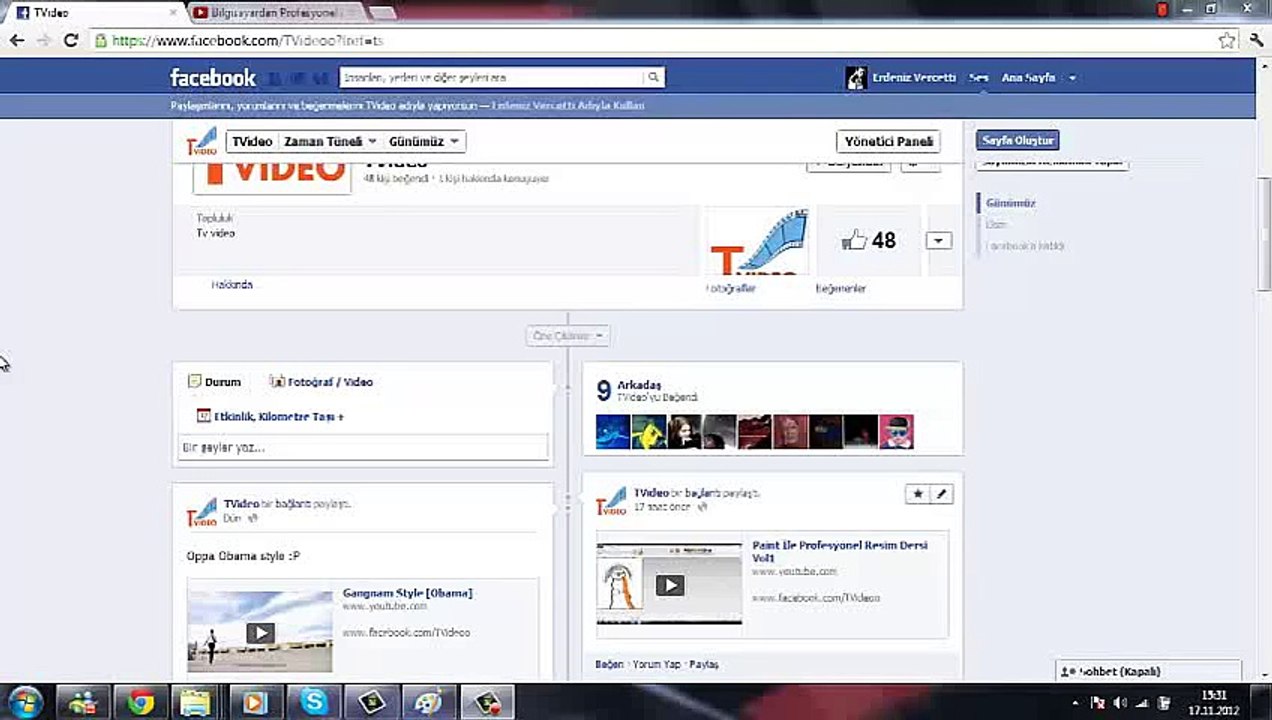
Task: Open Beğenmeler label under likes box
Action: pyautogui.click(x=841, y=289)
